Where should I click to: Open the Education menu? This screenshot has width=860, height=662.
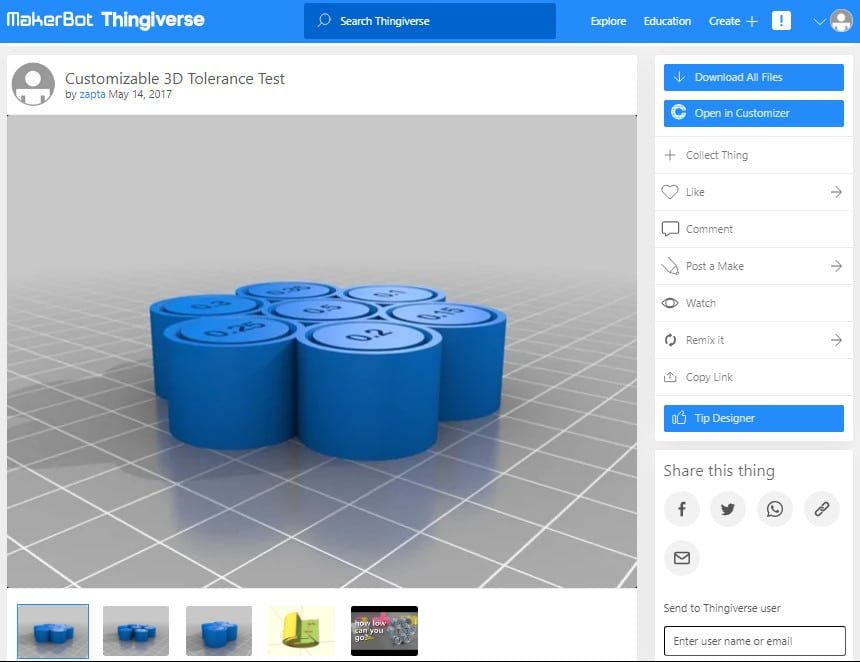(667, 21)
